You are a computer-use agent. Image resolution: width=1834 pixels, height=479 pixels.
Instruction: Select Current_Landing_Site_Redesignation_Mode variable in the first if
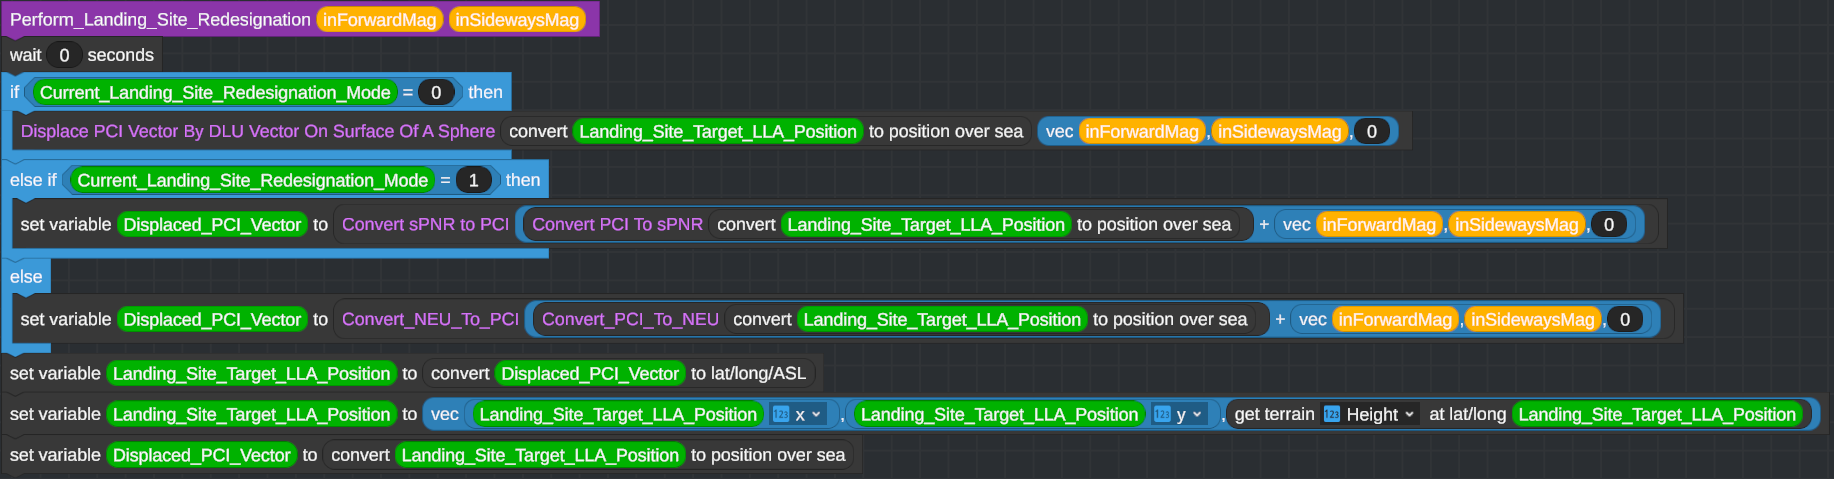coord(215,93)
